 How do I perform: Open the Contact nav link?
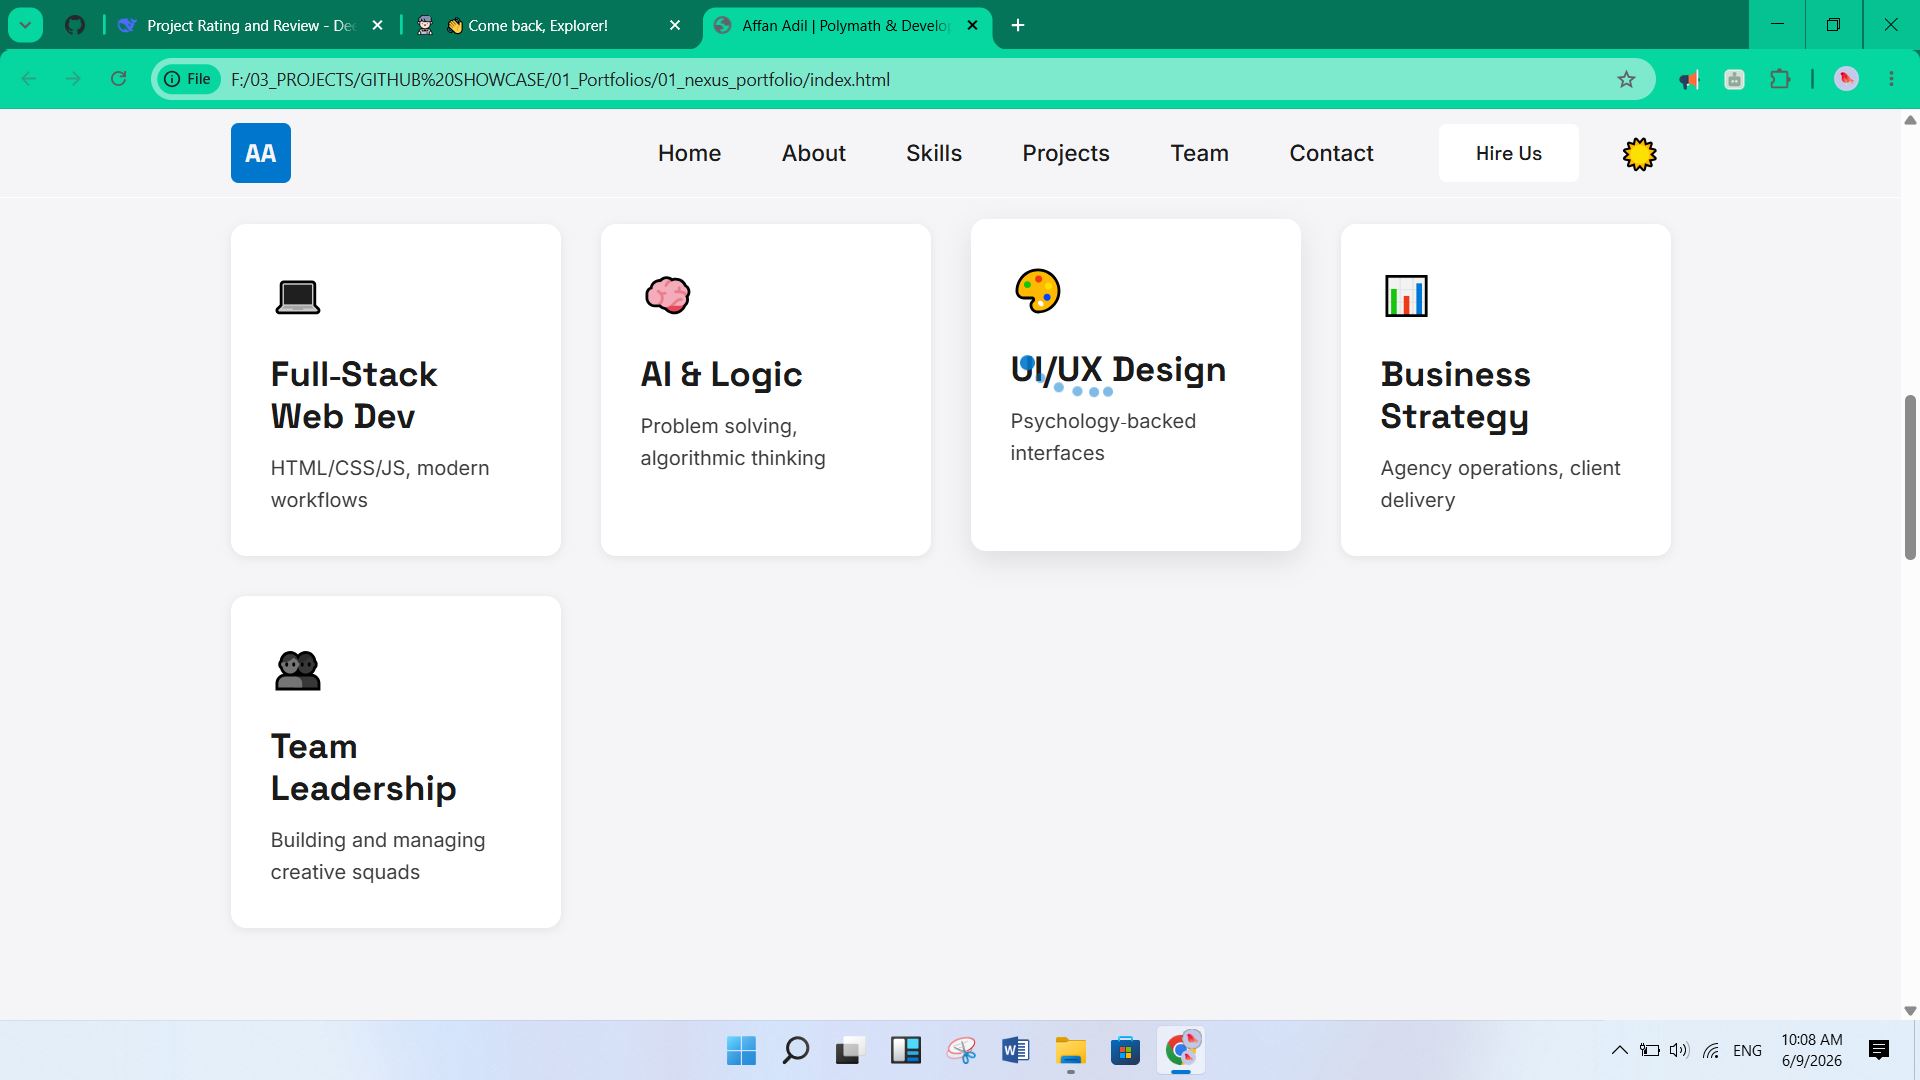pyautogui.click(x=1331, y=153)
